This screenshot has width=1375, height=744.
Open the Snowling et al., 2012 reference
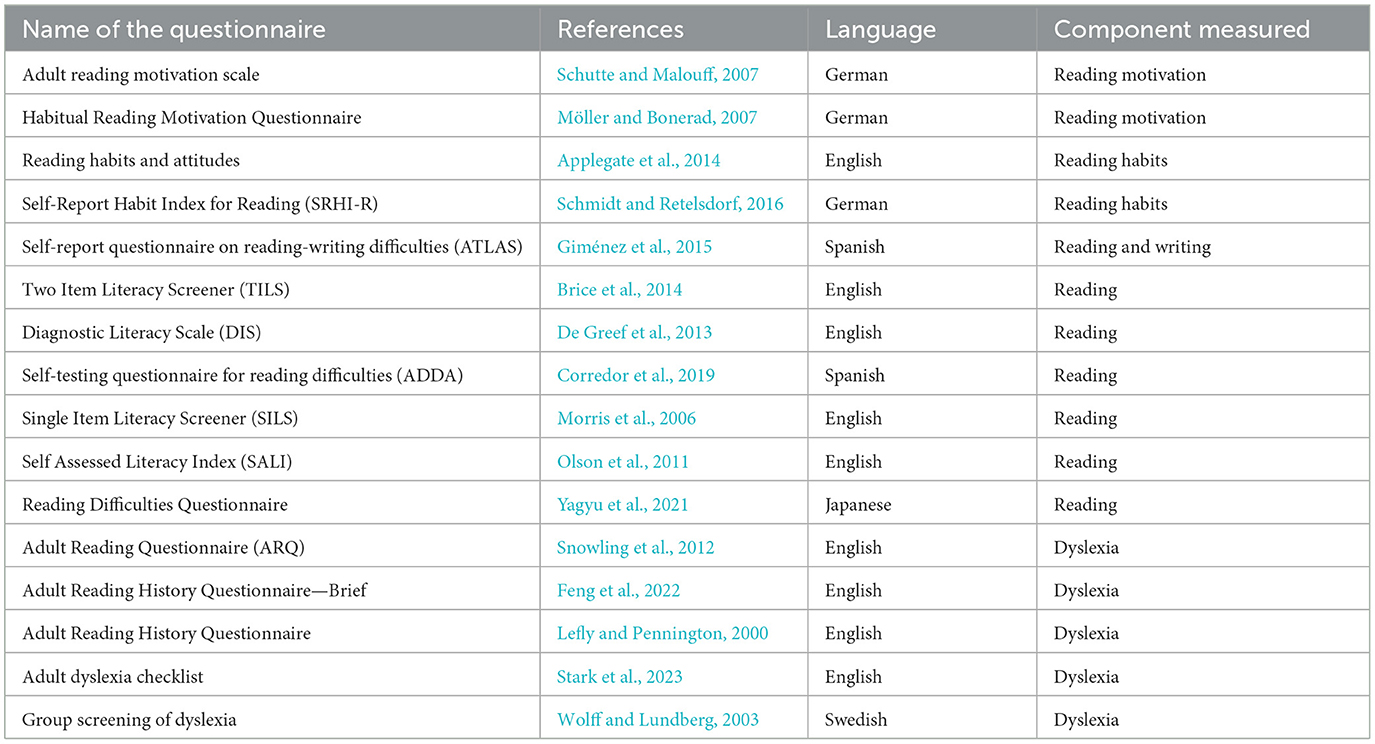coord(636,548)
